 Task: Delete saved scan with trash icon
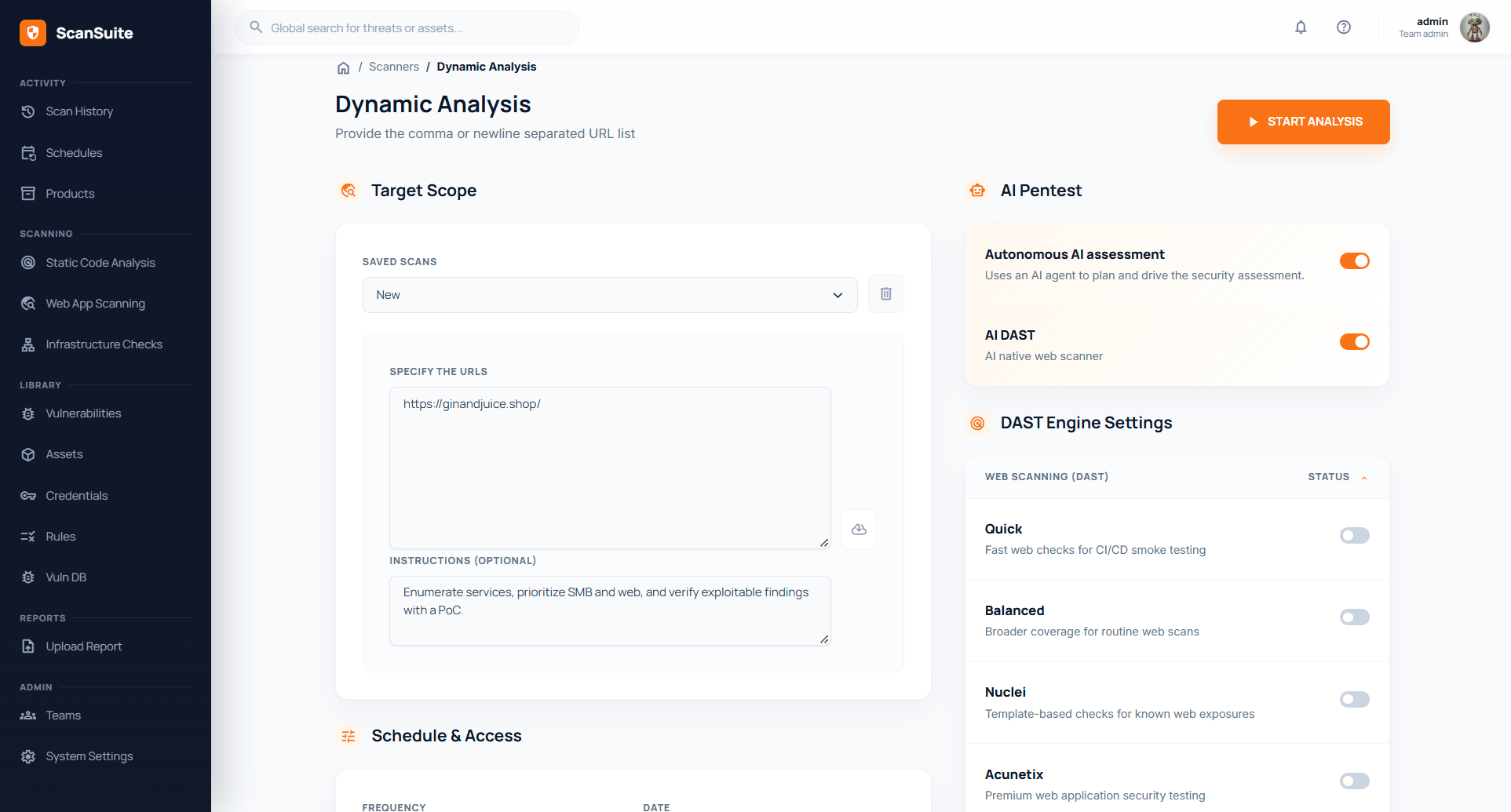pos(885,294)
